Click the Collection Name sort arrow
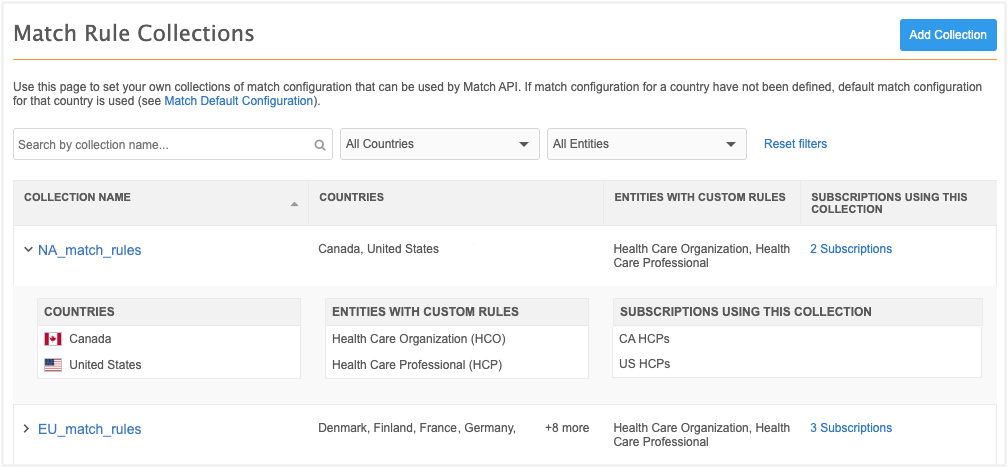 coord(294,204)
